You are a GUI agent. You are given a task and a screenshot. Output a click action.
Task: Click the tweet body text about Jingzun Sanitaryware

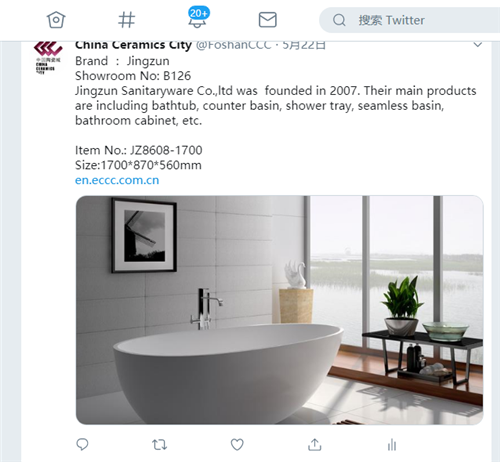click(275, 105)
